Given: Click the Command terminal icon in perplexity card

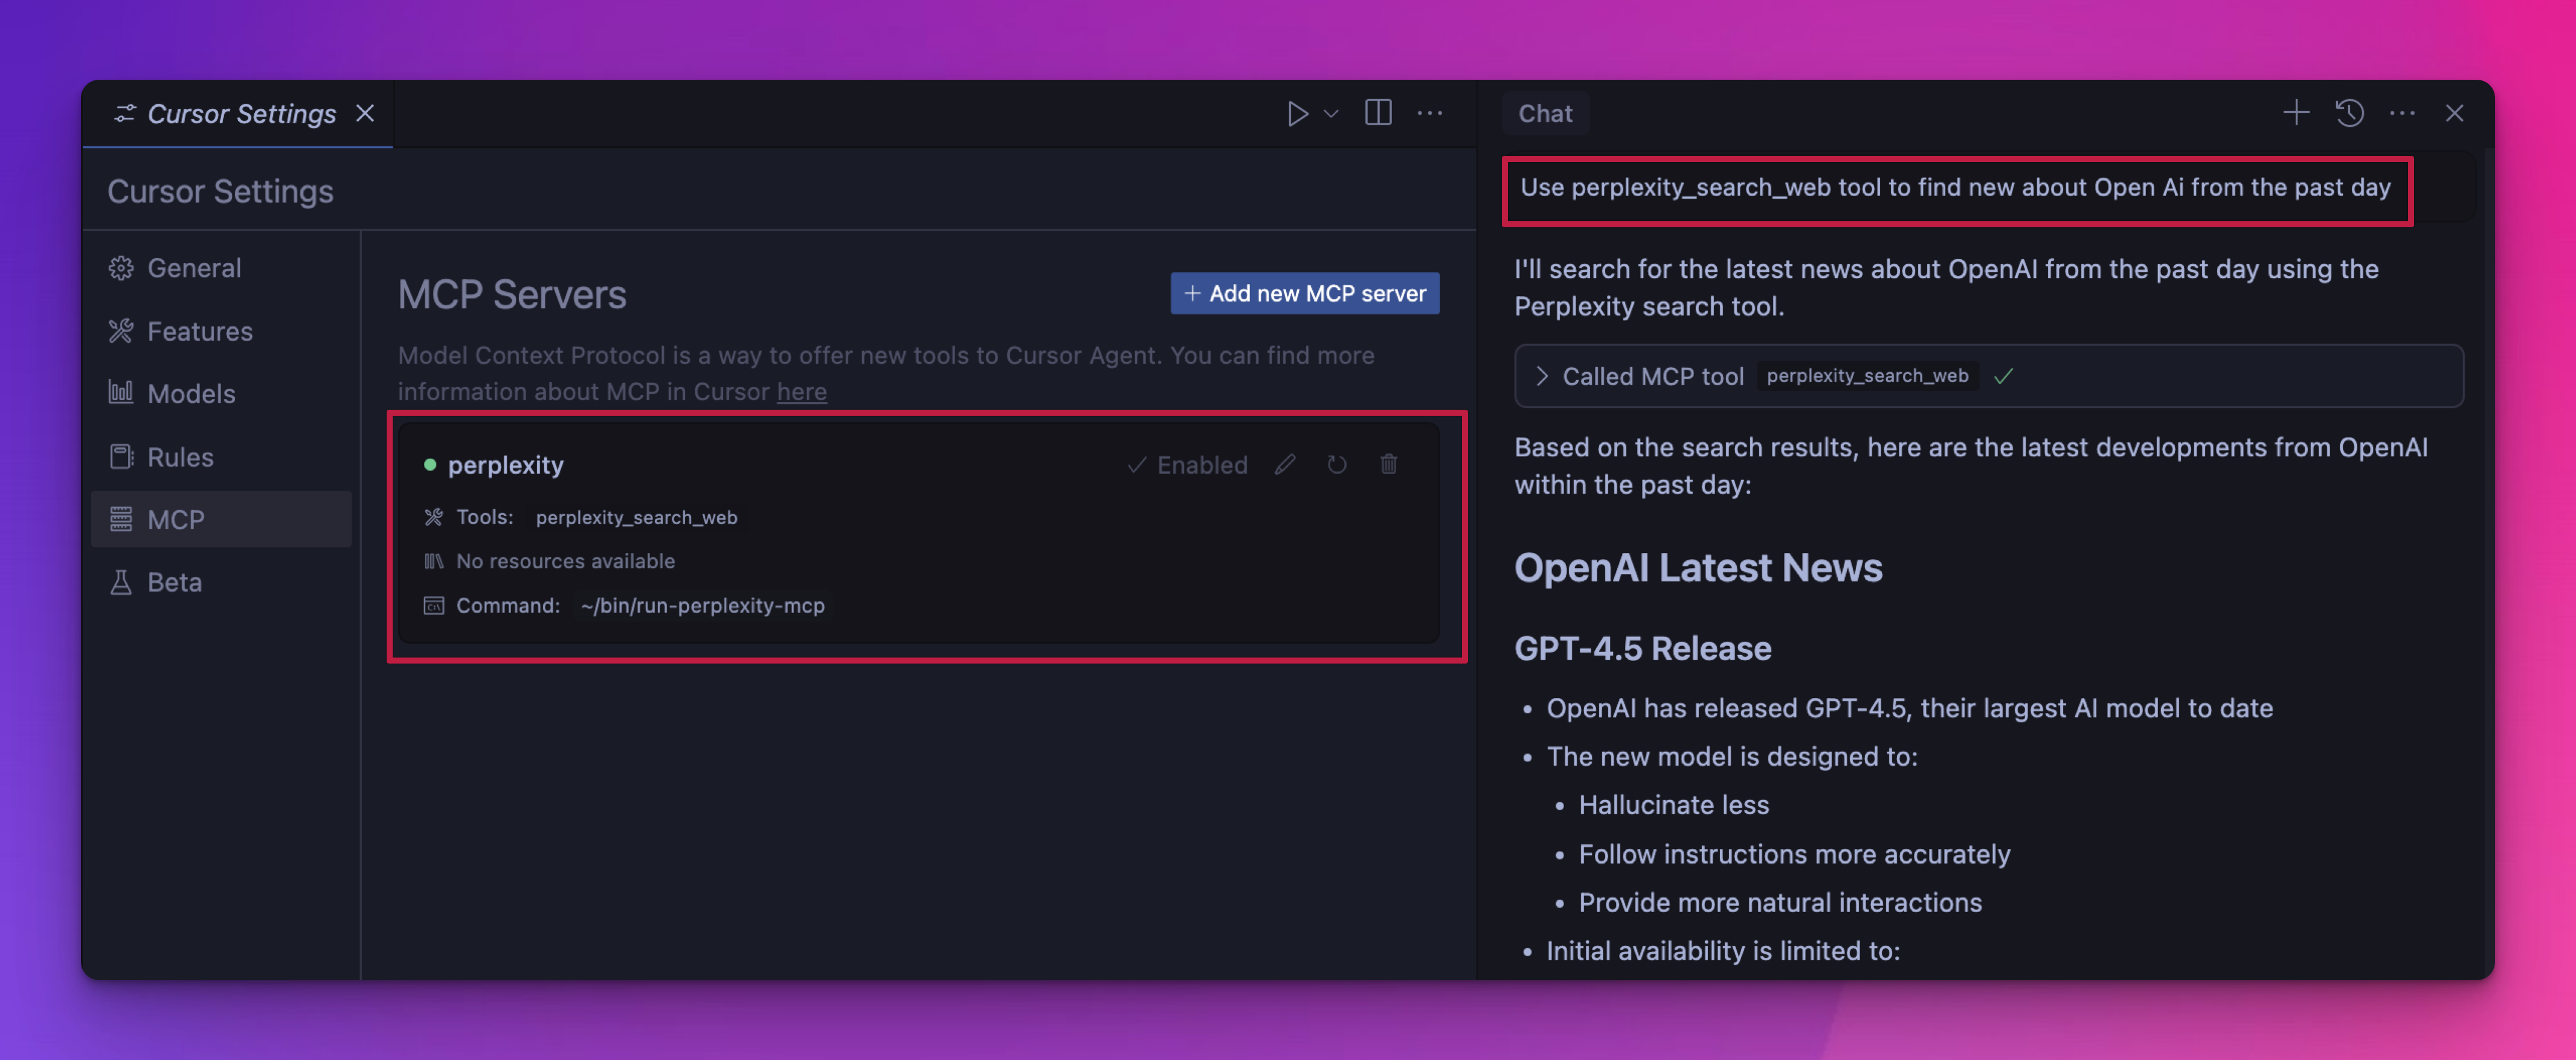Looking at the screenshot, I should coord(433,606).
